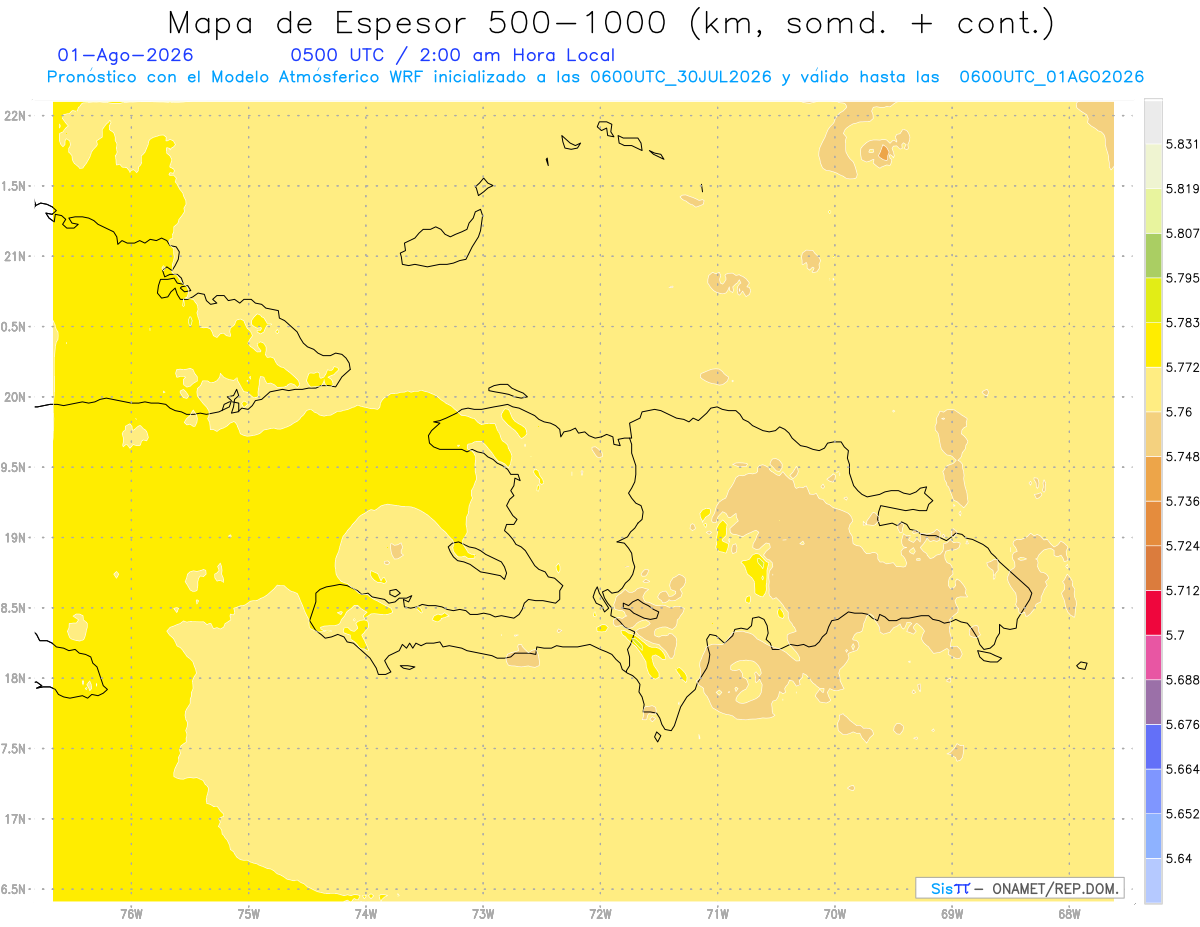This screenshot has height=927, width=1200.
Task: Click the 5.736 colorbar label
Action: tap(1182, 501)
